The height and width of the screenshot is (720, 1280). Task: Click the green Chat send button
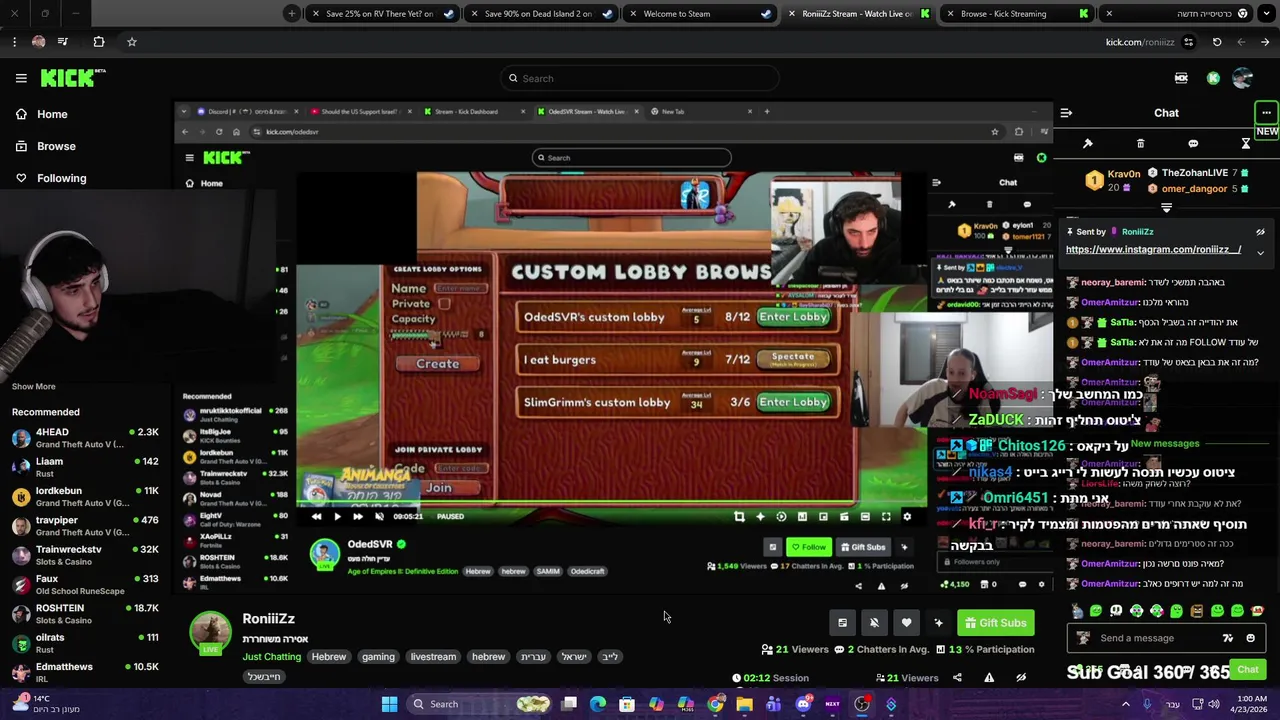(1247, 669)
